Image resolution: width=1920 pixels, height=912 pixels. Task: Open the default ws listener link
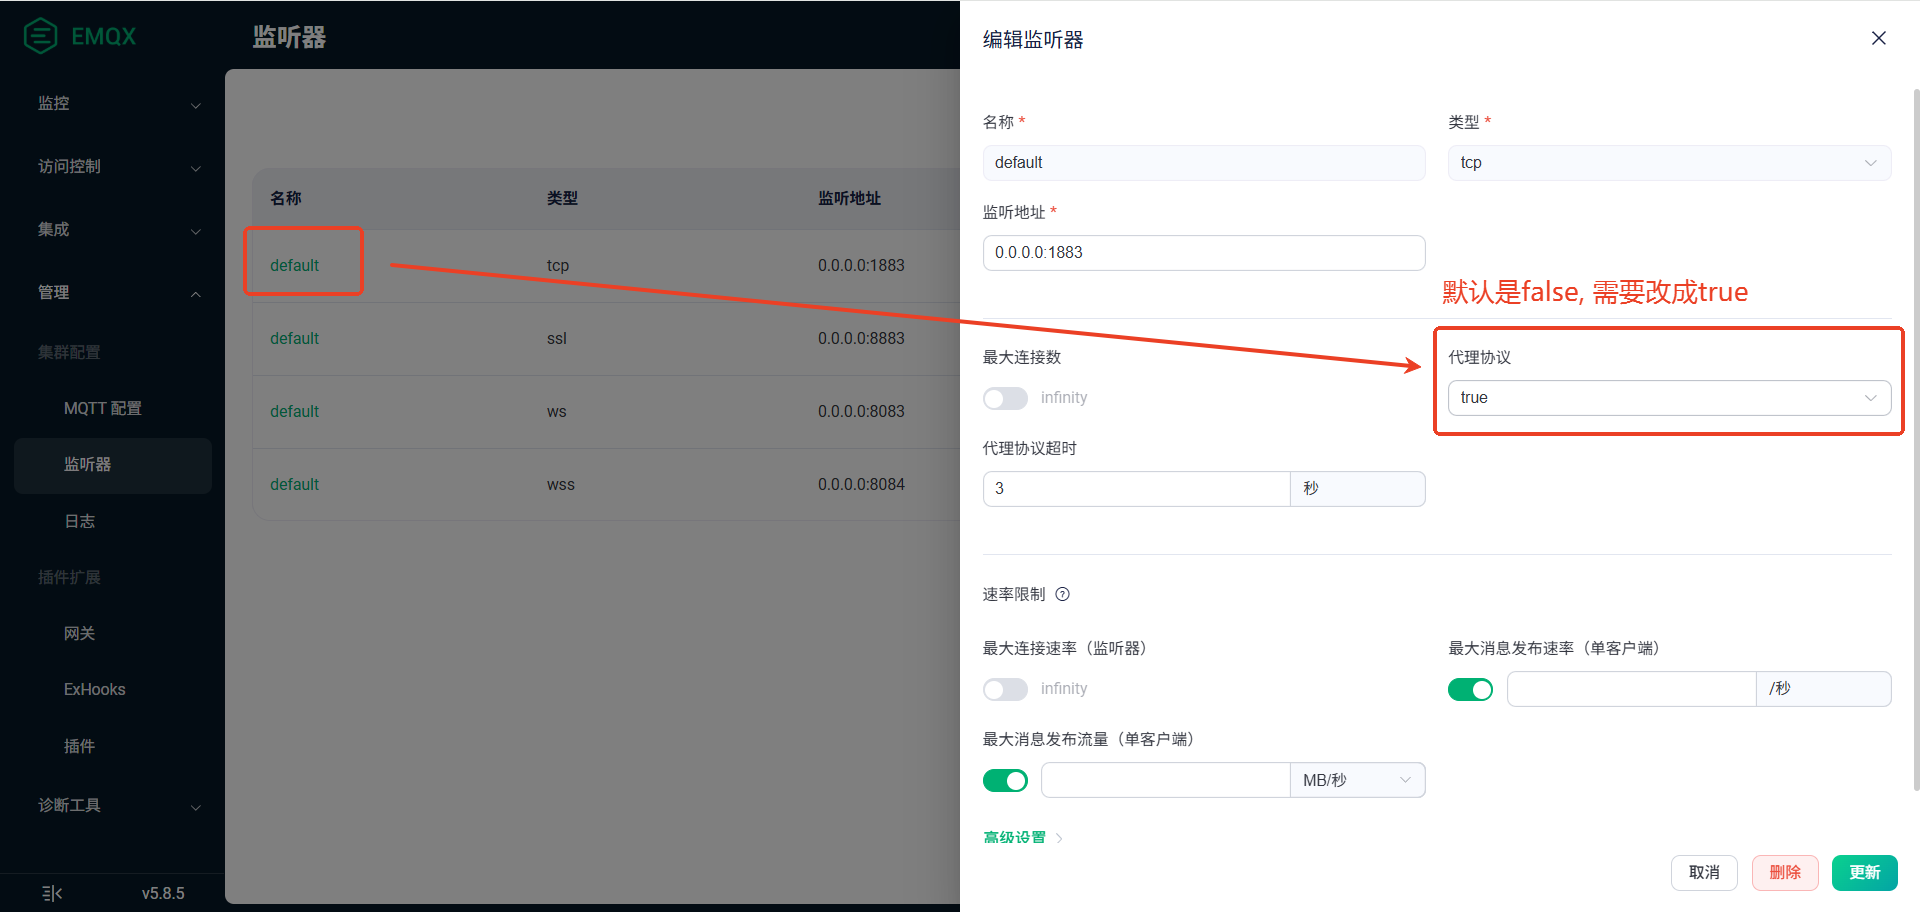point(294,411)
